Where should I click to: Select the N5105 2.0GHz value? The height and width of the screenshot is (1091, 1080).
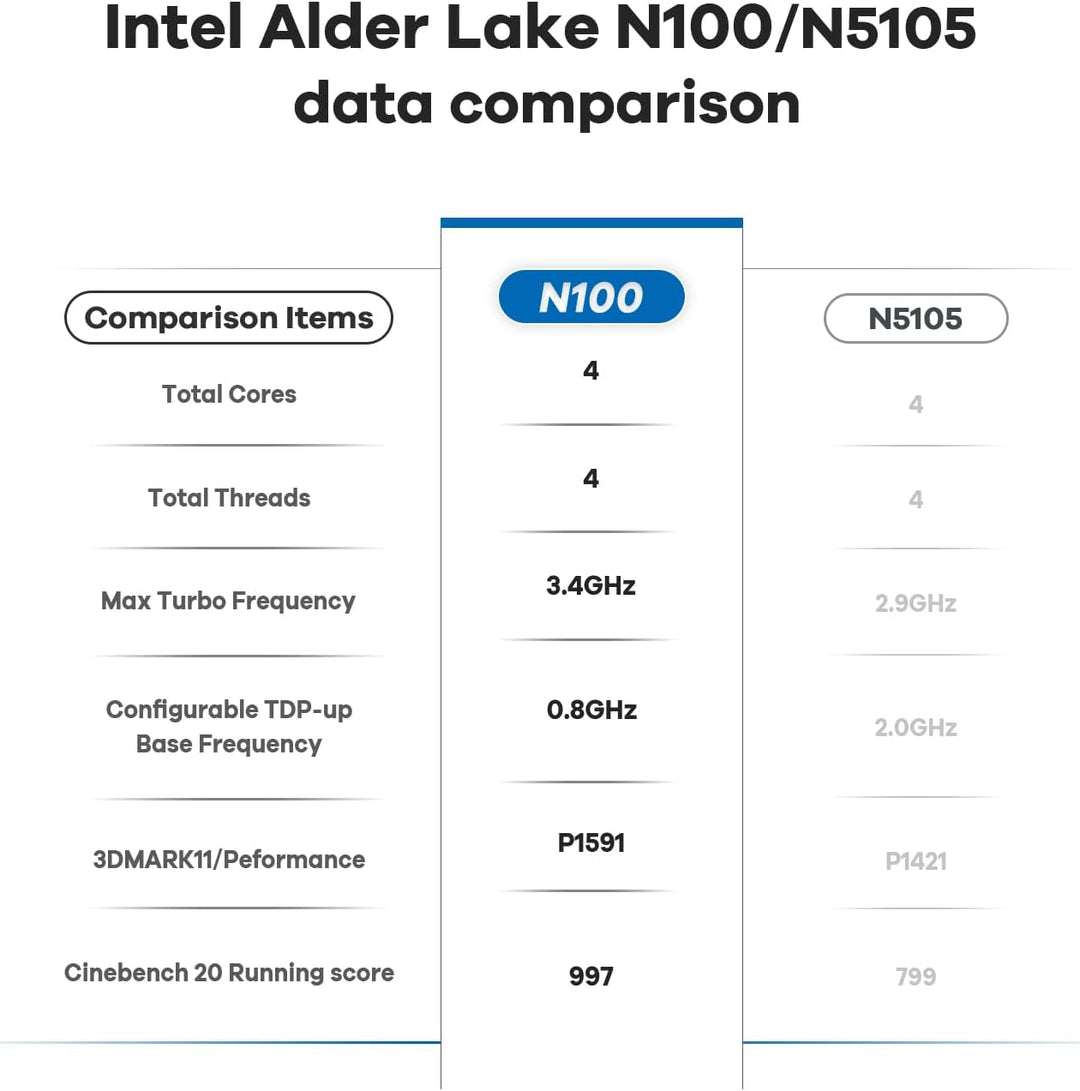pyautogui.click(x=916, y=728)
